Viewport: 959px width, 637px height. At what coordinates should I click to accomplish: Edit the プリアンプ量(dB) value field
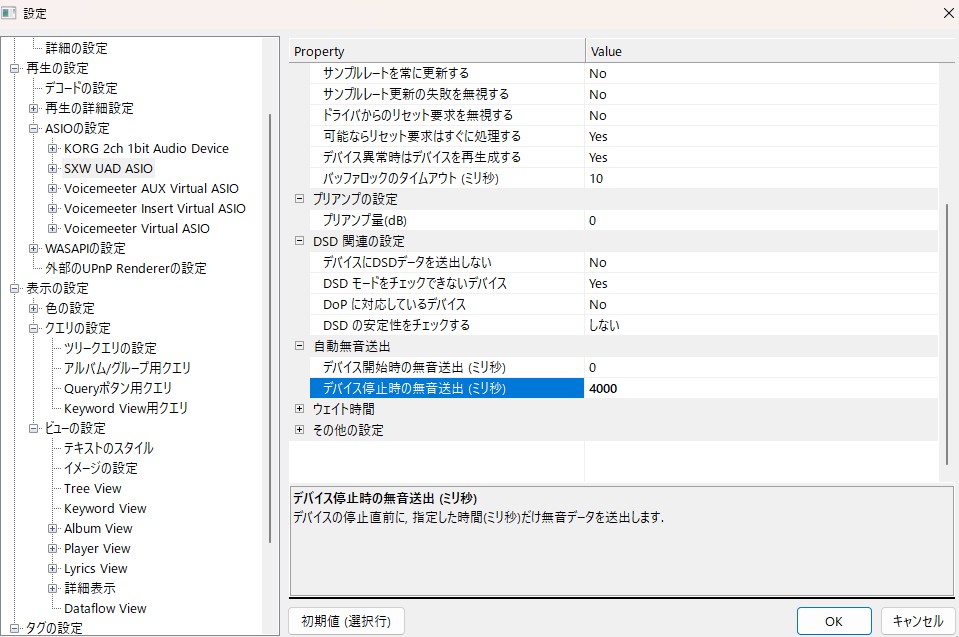(x=760, y=220)
